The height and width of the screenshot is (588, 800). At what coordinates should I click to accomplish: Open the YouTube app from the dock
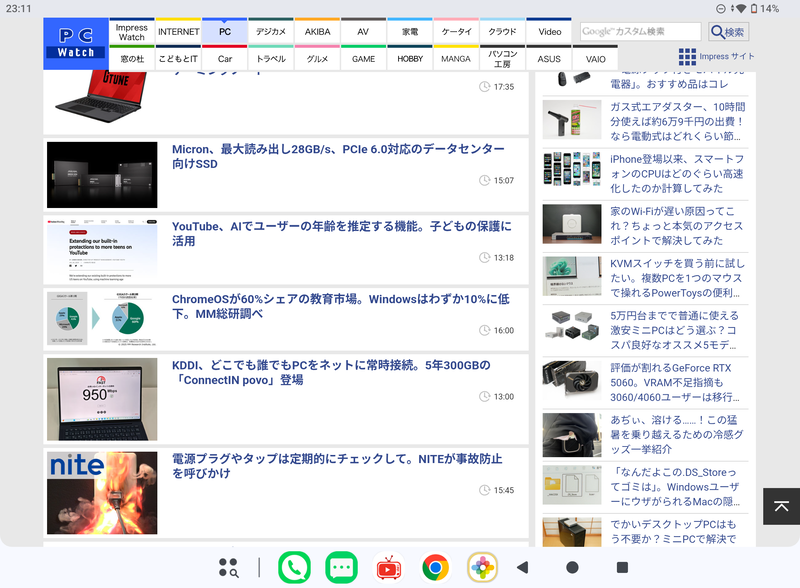[x=388, y=566]
